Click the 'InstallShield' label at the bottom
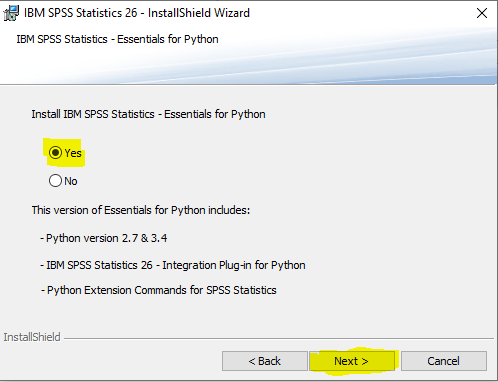498x382 pixels. pyautogui.click(x=32, y=337)
